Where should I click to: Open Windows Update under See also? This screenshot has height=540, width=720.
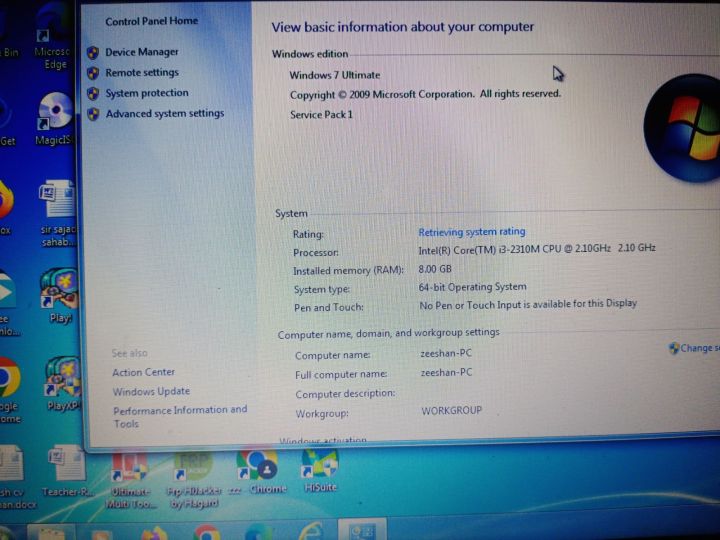(x=151, y=391)
